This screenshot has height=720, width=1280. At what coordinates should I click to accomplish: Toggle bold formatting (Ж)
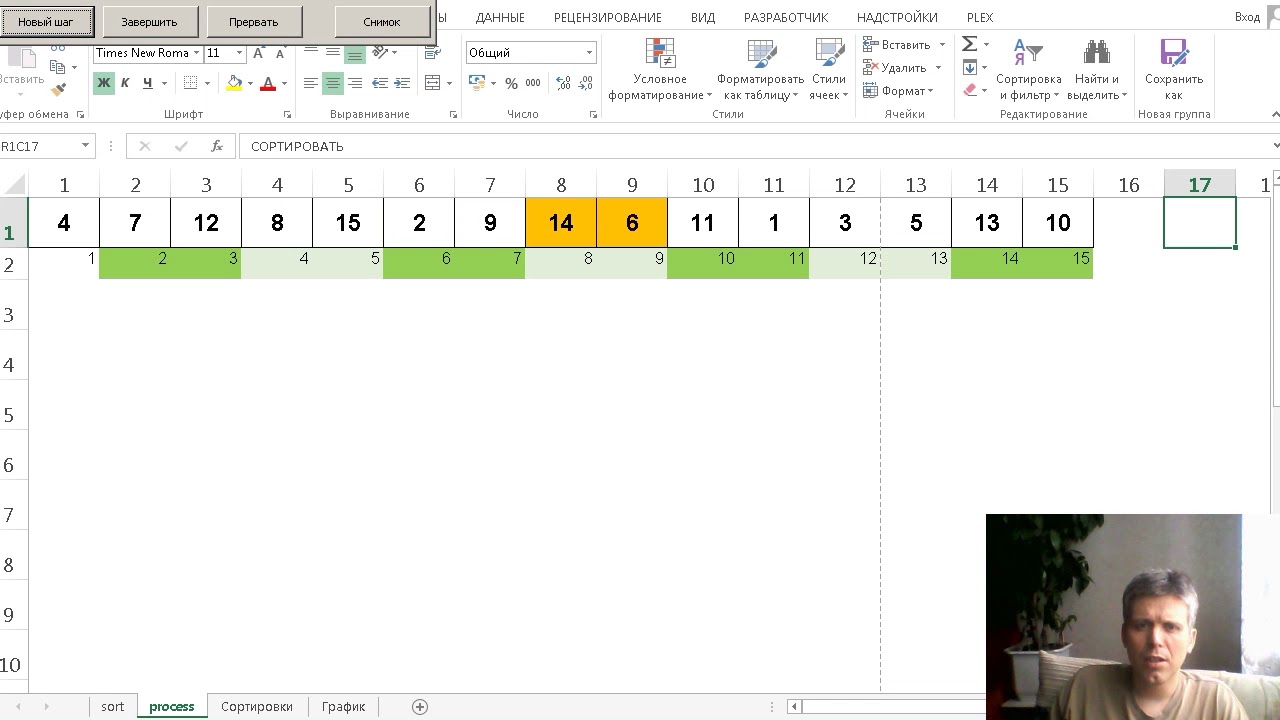104,83
